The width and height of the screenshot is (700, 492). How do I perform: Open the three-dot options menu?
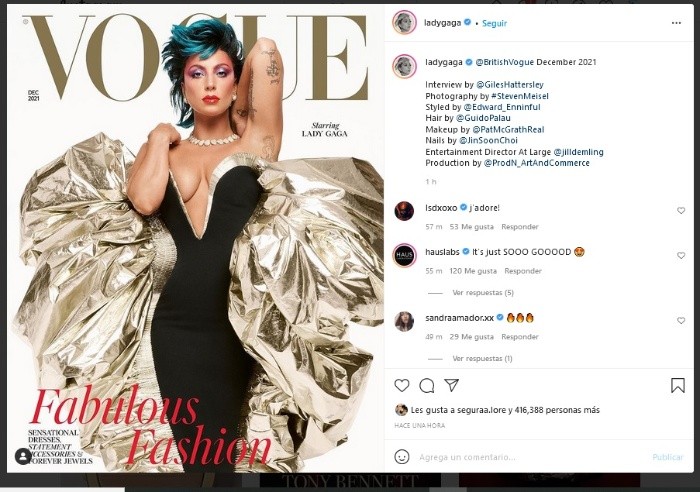[676, 23]
